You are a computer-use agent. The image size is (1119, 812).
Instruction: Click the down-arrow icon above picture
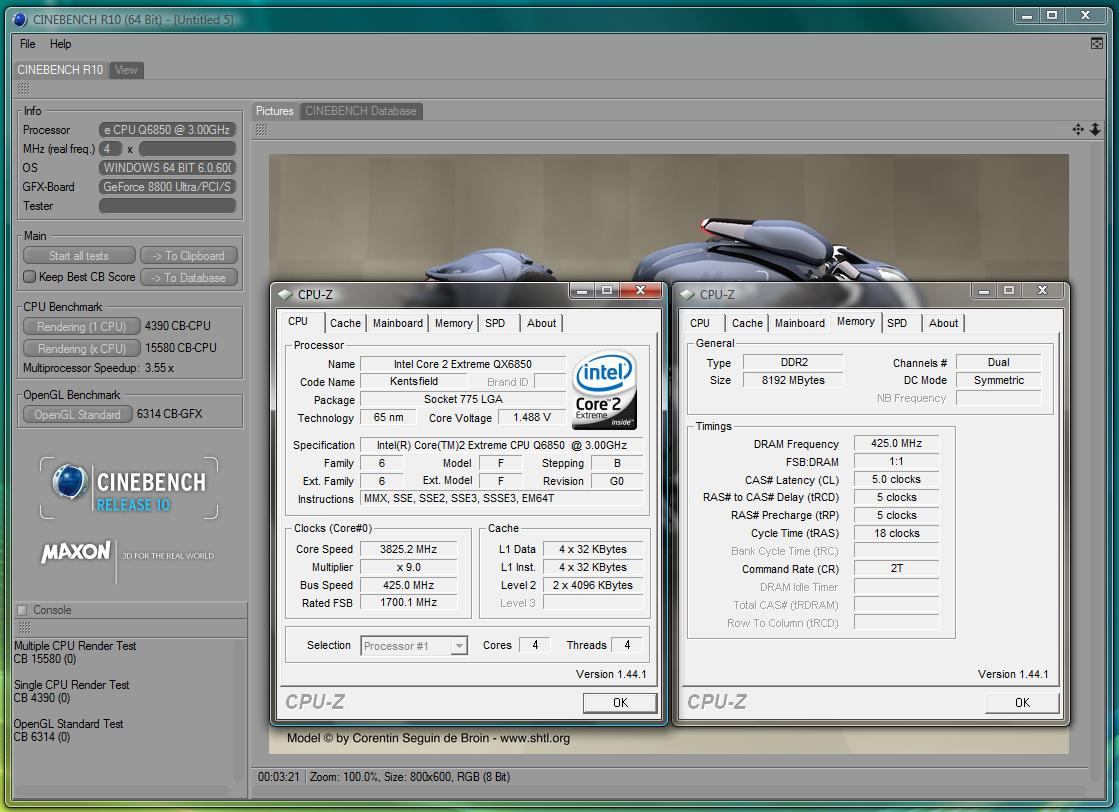coord(1095,129)
